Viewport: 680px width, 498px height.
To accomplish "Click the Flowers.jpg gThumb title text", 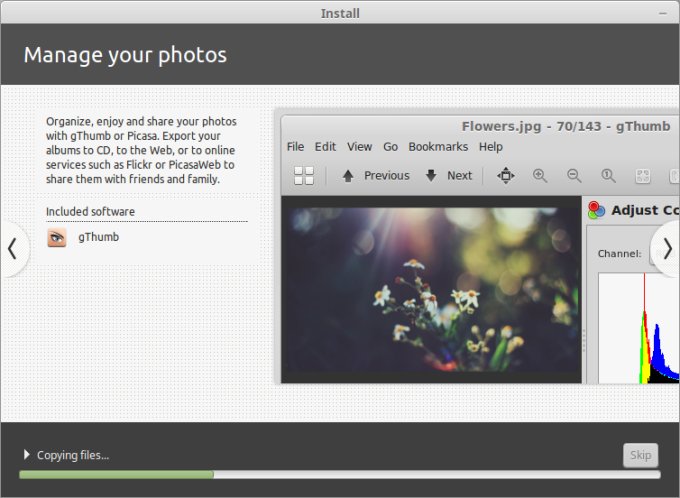I will 566,126.
